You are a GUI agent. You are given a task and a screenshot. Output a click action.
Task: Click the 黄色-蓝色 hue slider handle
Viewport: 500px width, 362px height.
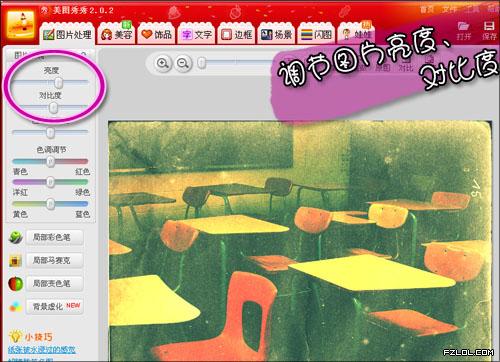(50, 203)
